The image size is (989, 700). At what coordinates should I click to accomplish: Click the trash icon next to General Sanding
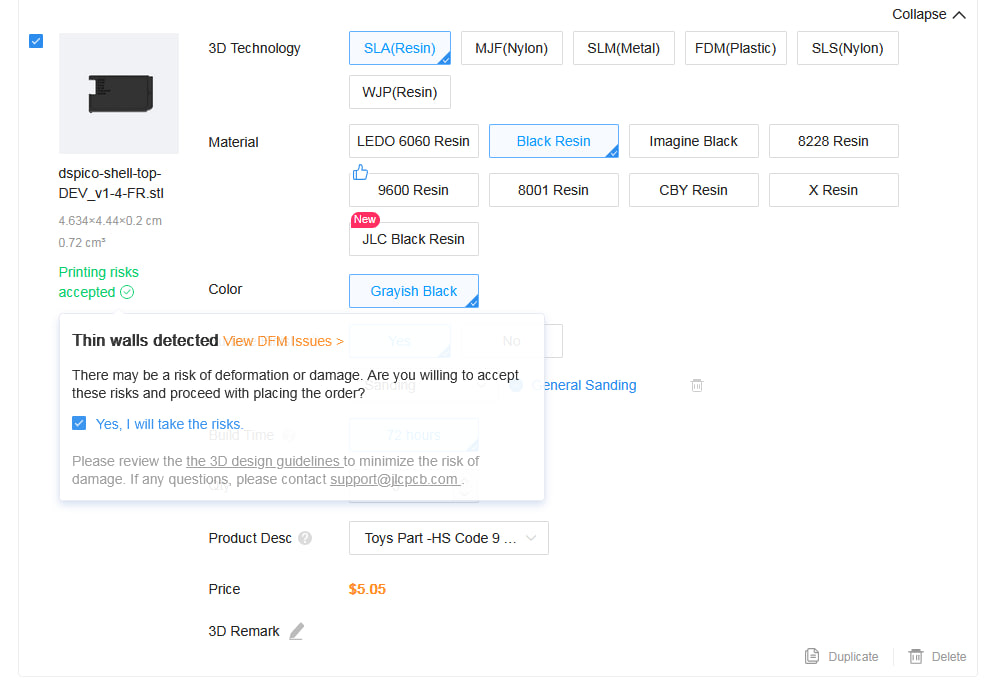pos(697,385)
